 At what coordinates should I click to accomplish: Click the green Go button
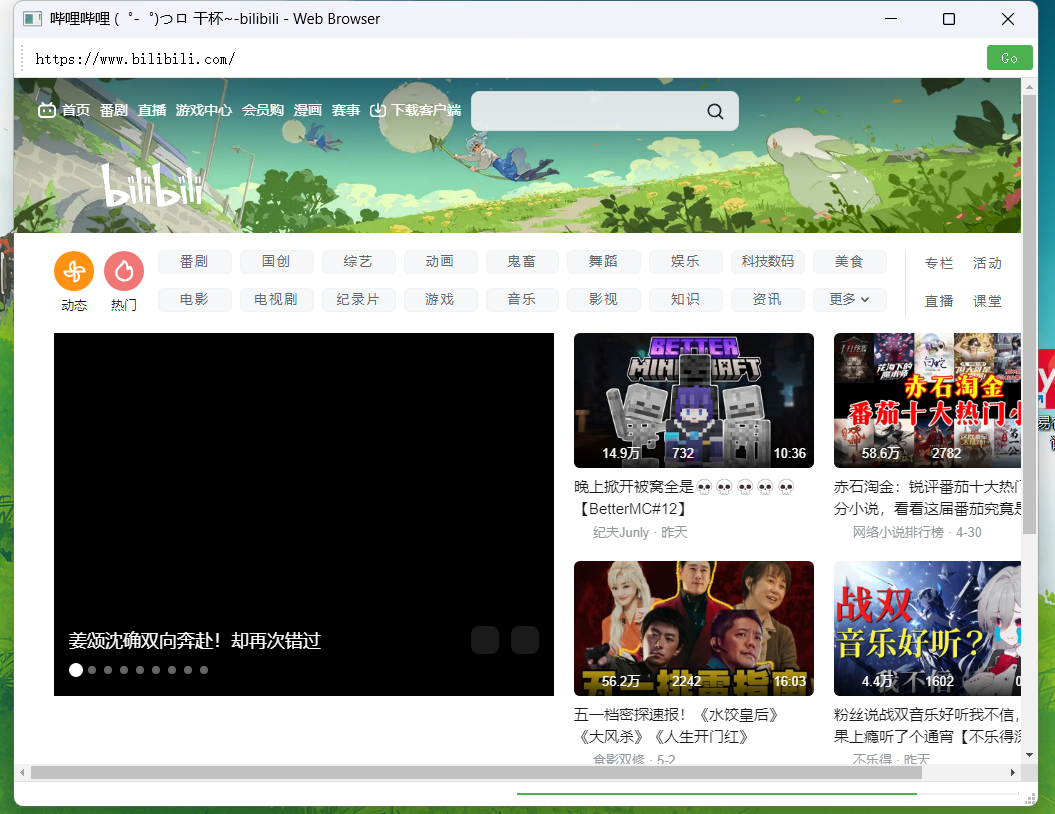[x=1009, y=58]
